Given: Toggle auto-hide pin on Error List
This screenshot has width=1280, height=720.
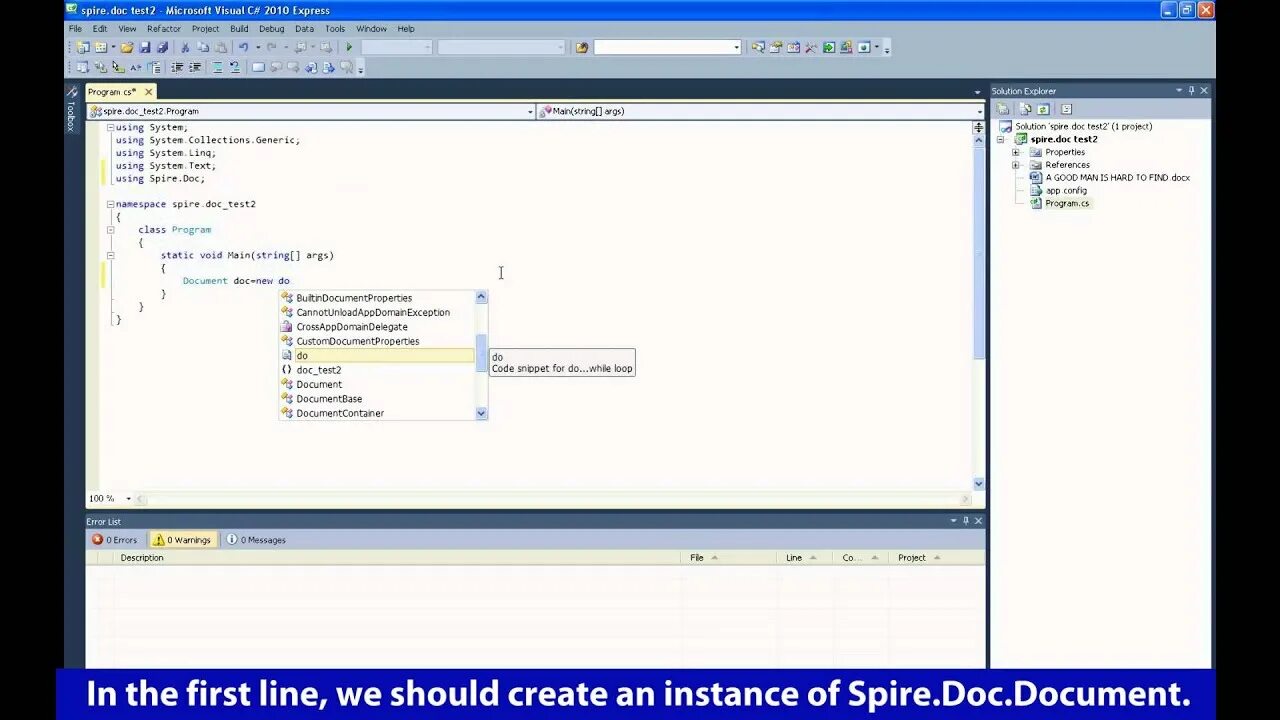Looking at the screenshot, I should pos(966,521).
